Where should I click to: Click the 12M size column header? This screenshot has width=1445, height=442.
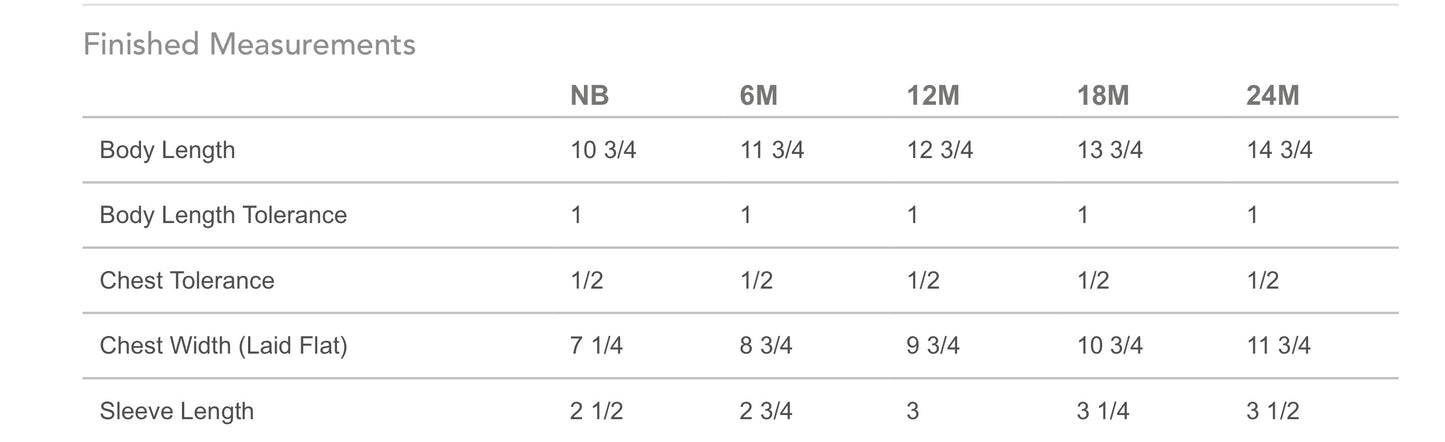[934, 96]
